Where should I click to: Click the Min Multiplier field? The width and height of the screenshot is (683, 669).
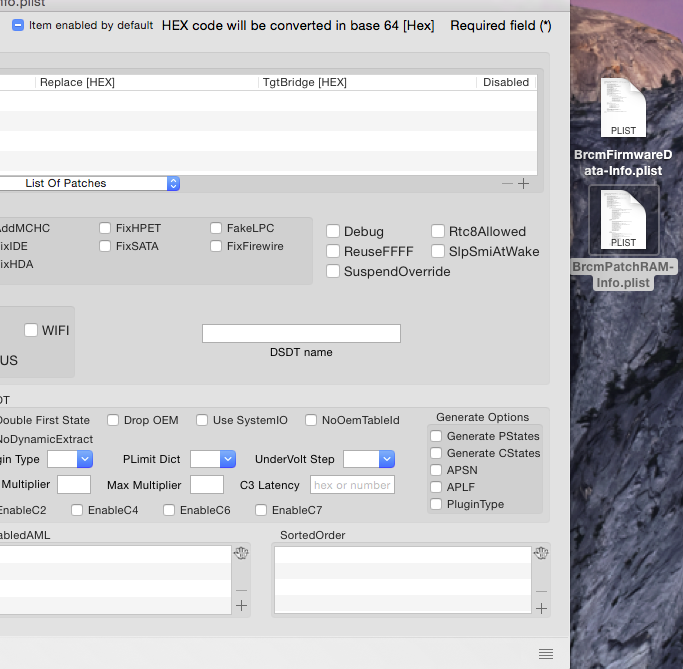74,485
